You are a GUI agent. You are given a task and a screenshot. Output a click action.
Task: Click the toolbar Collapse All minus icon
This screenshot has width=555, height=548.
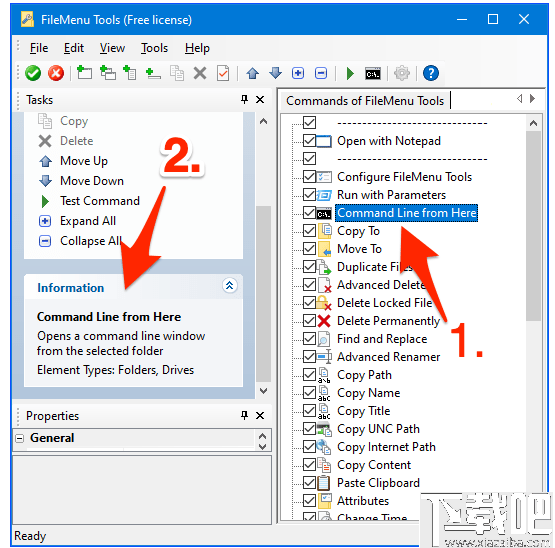tap(321, 73)
